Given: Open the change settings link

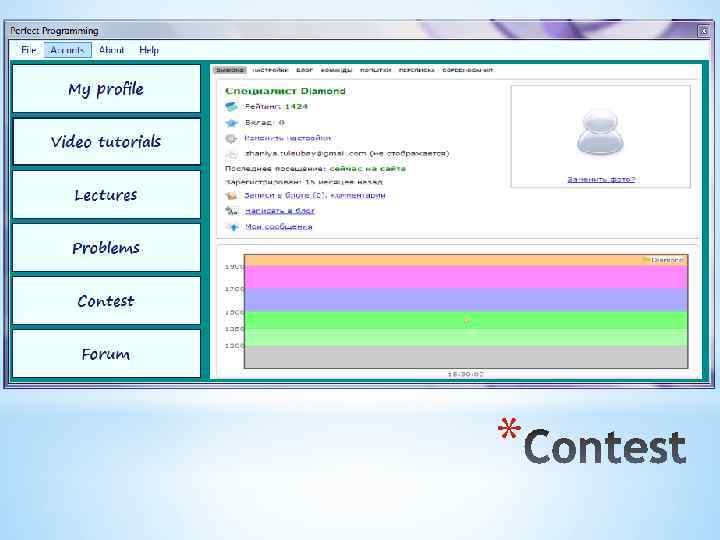Looking at the screenshot, I should (x=287, y=138).
